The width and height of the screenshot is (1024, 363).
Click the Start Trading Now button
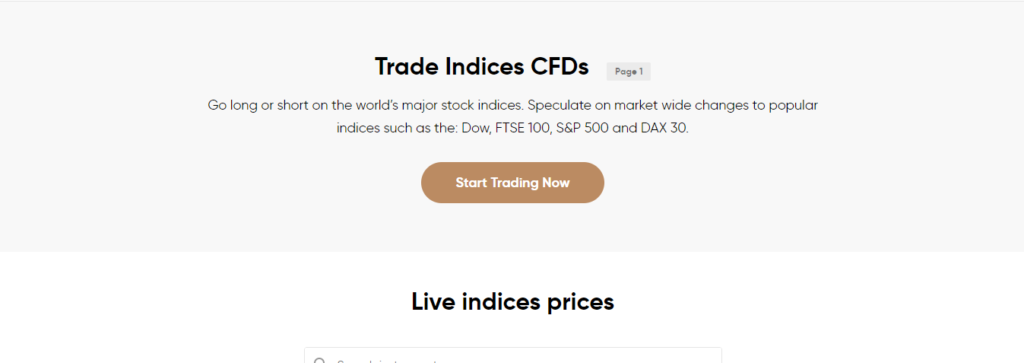(512, 183)
